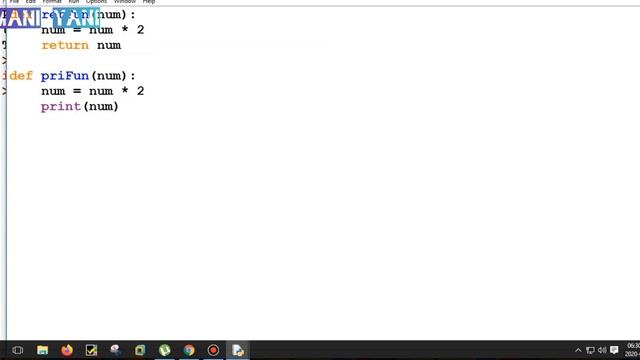Click the 'print(num)' line
Viewport: 640px width, 360px height.
pos(80,107)
